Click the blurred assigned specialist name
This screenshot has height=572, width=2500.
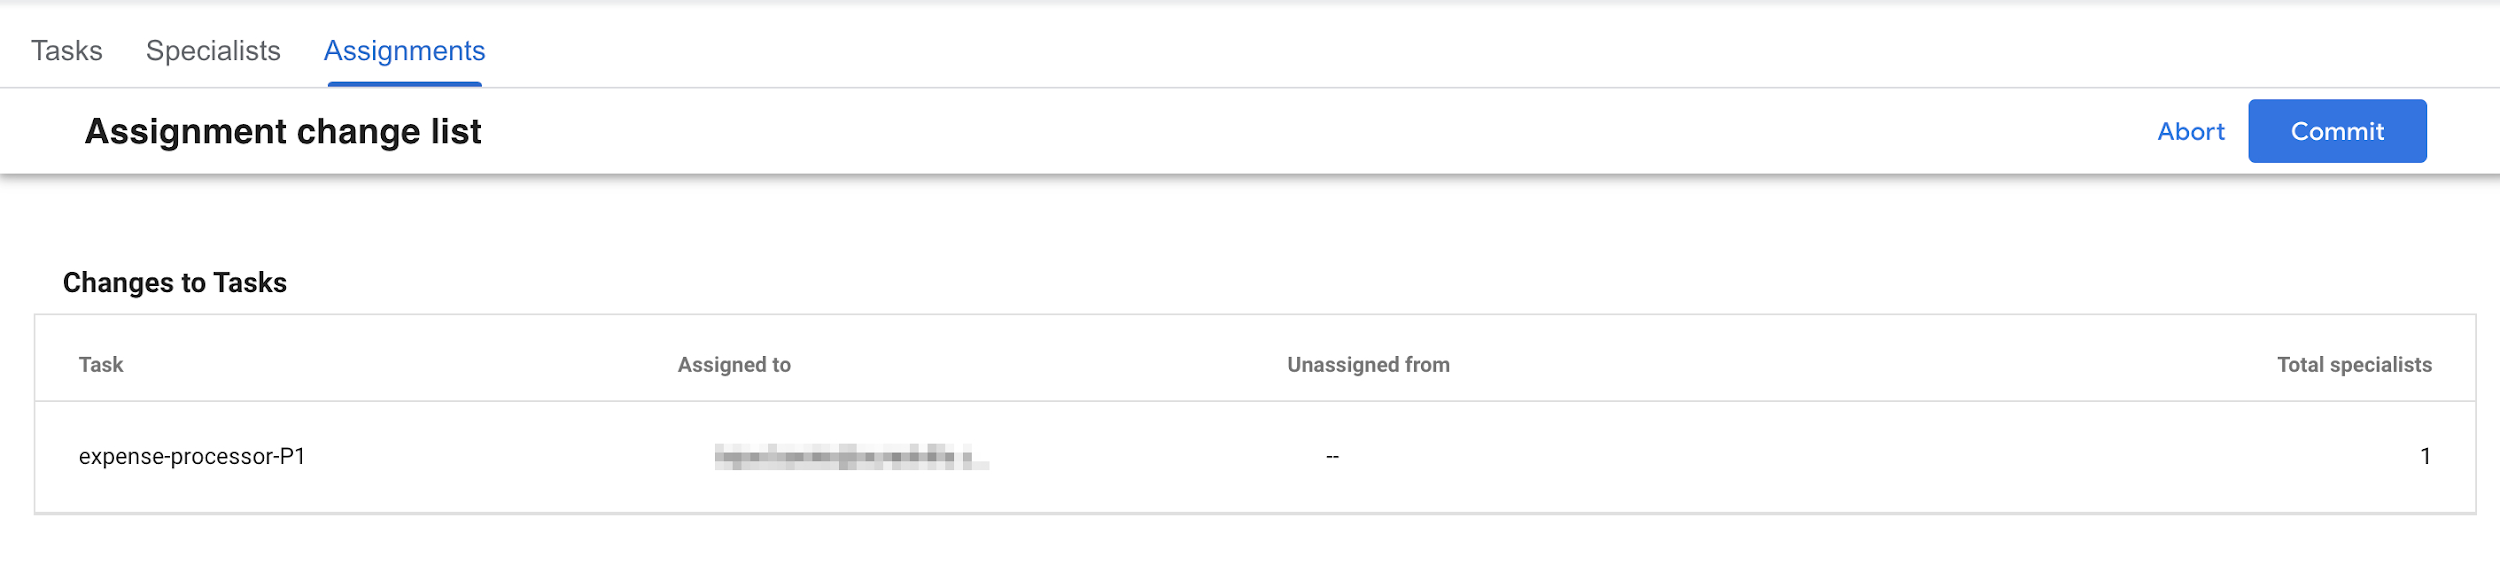click(x=851, y=458)
